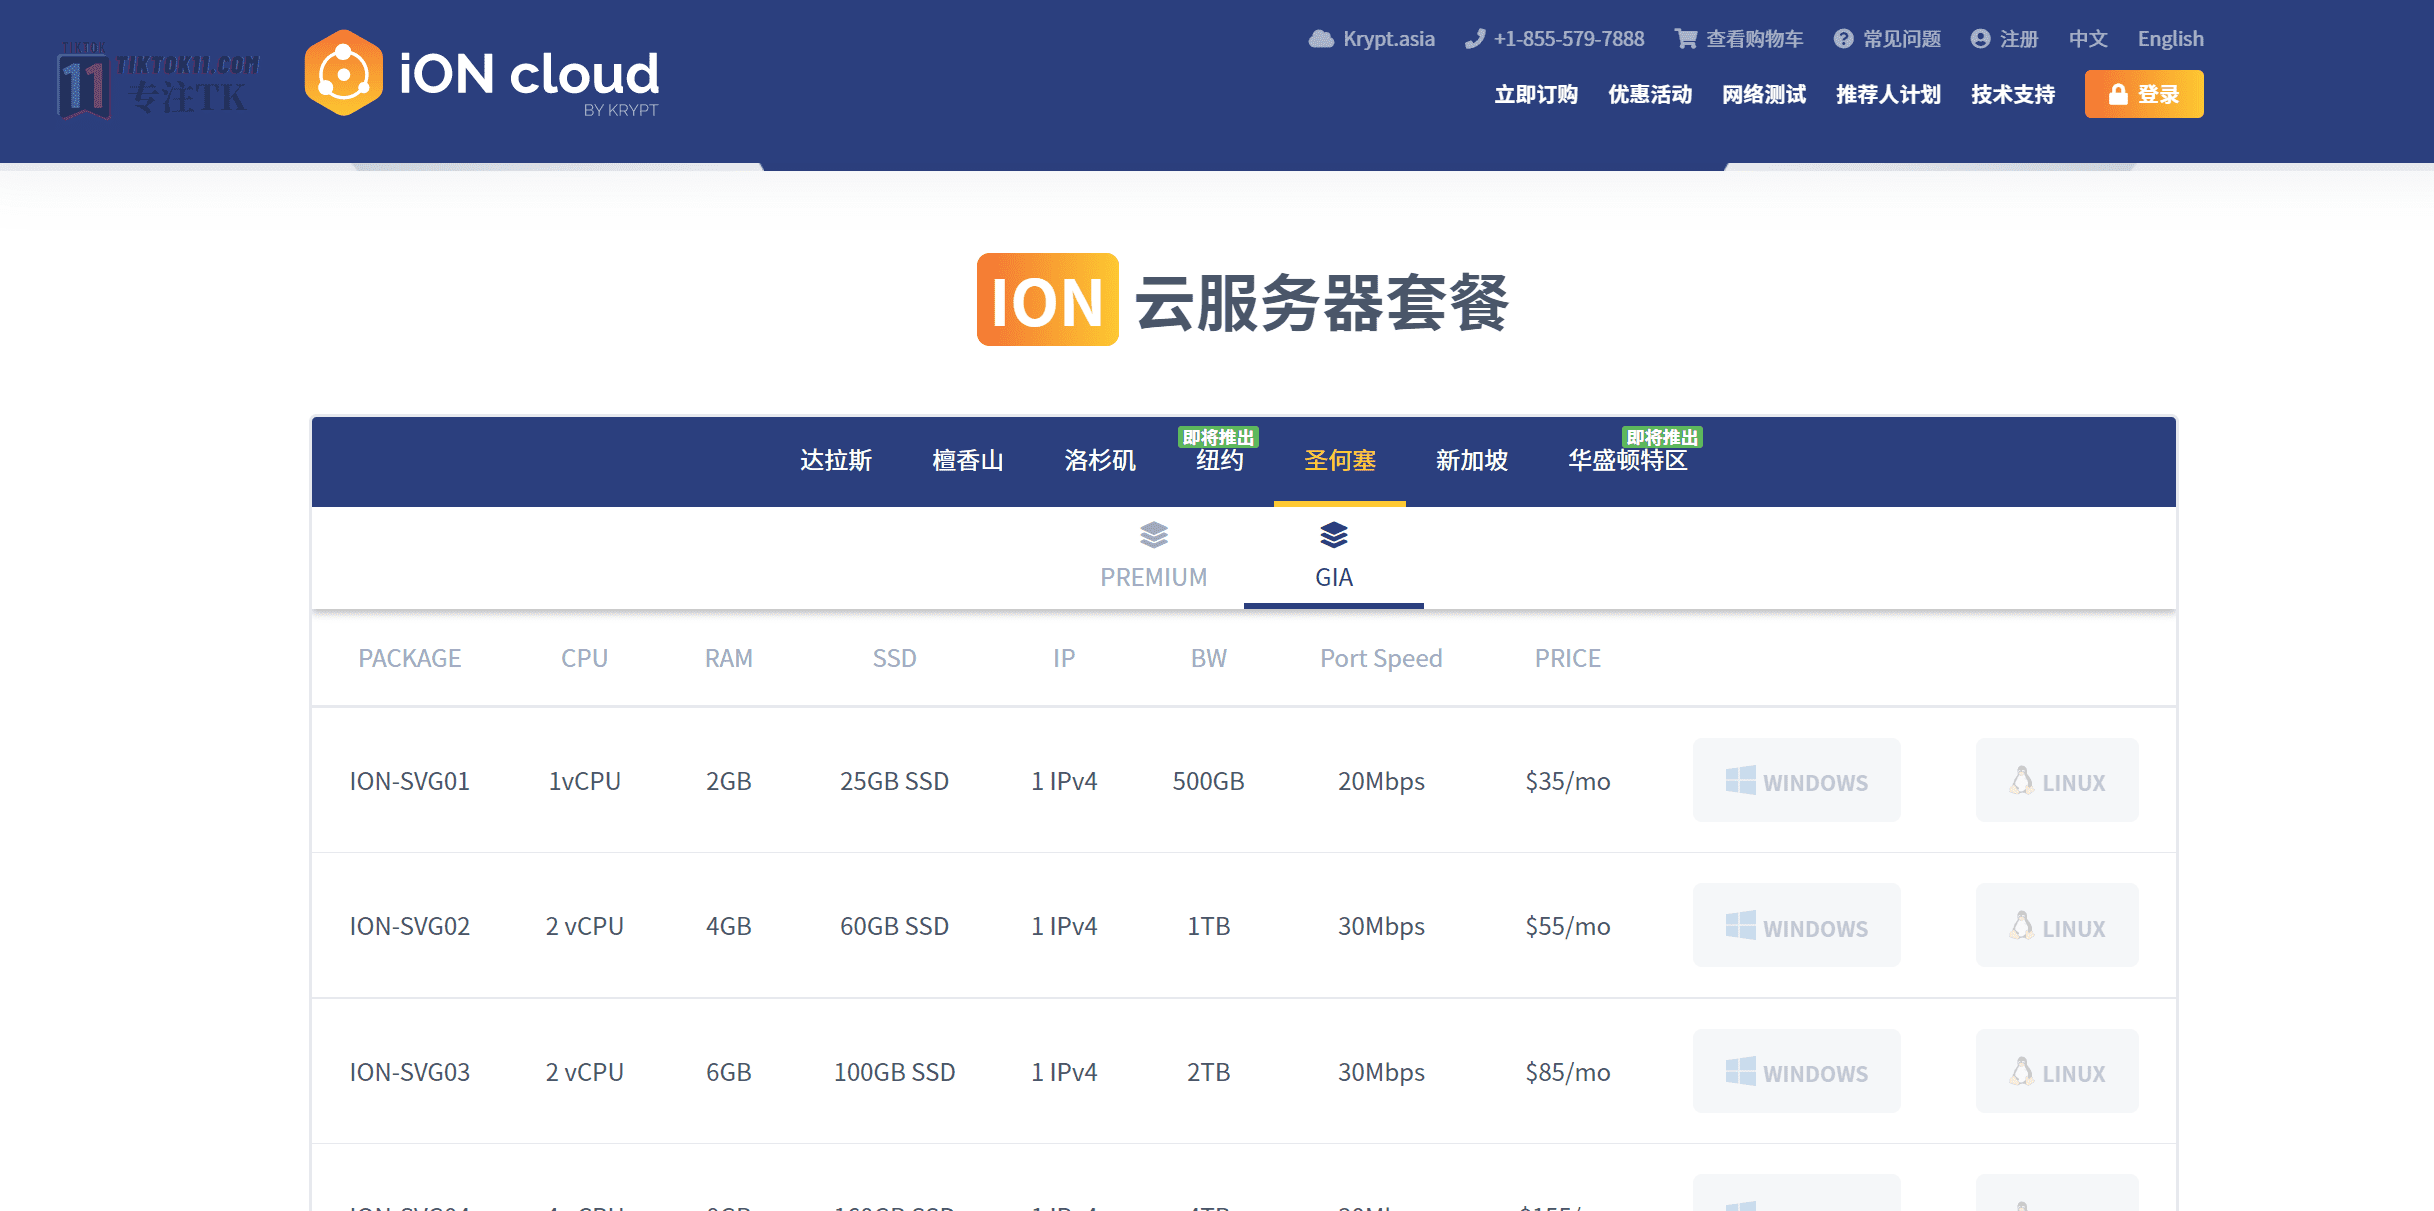Open the 推荐人计划 menu item
Viewport: 2434px width, 1211px height.
point(1888,94)
